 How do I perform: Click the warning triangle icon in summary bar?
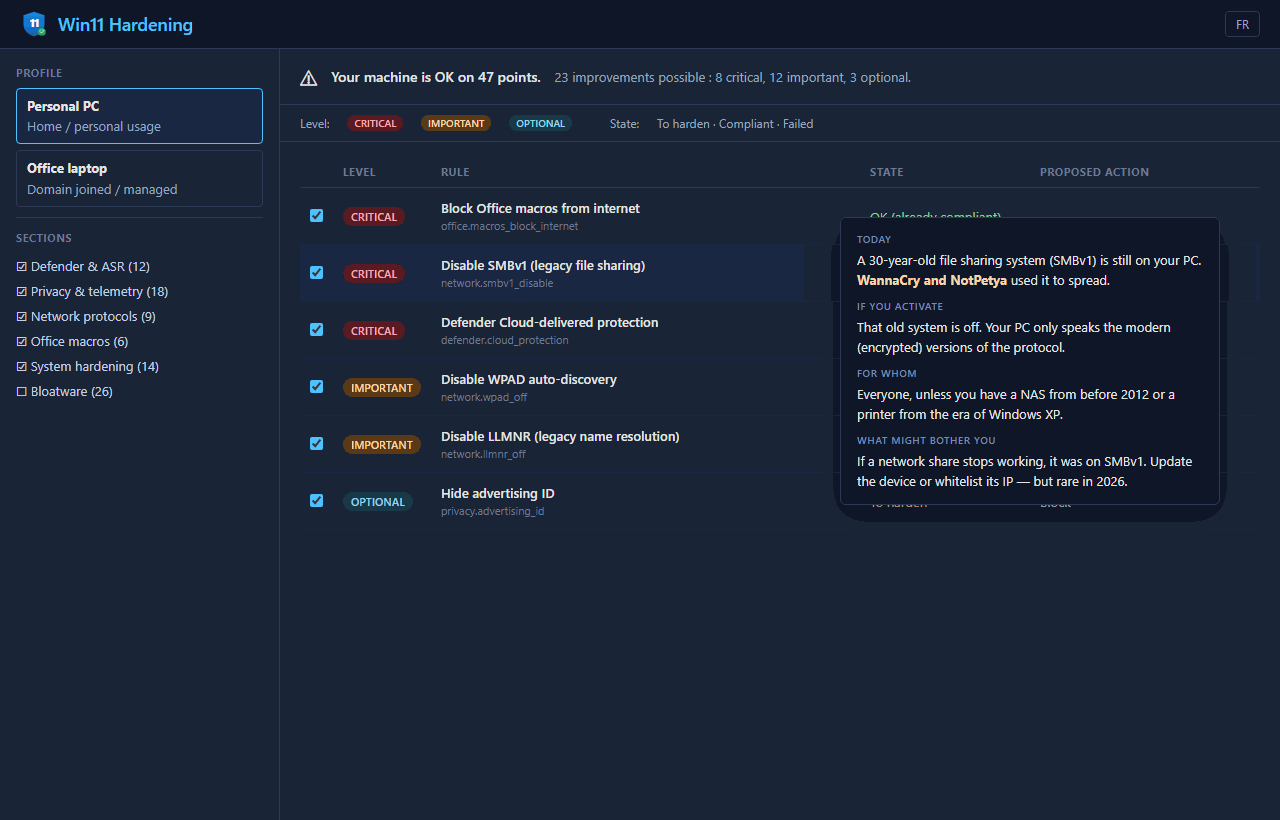pyautogui.click(x=309, y=78)
